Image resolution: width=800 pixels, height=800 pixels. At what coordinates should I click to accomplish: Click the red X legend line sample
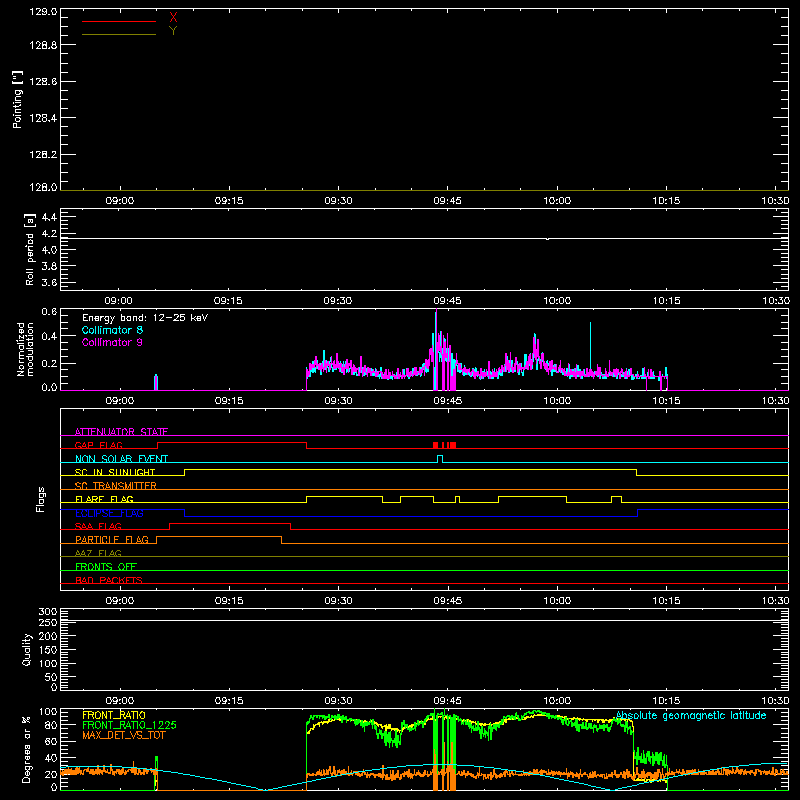click(x=119, y=21)
